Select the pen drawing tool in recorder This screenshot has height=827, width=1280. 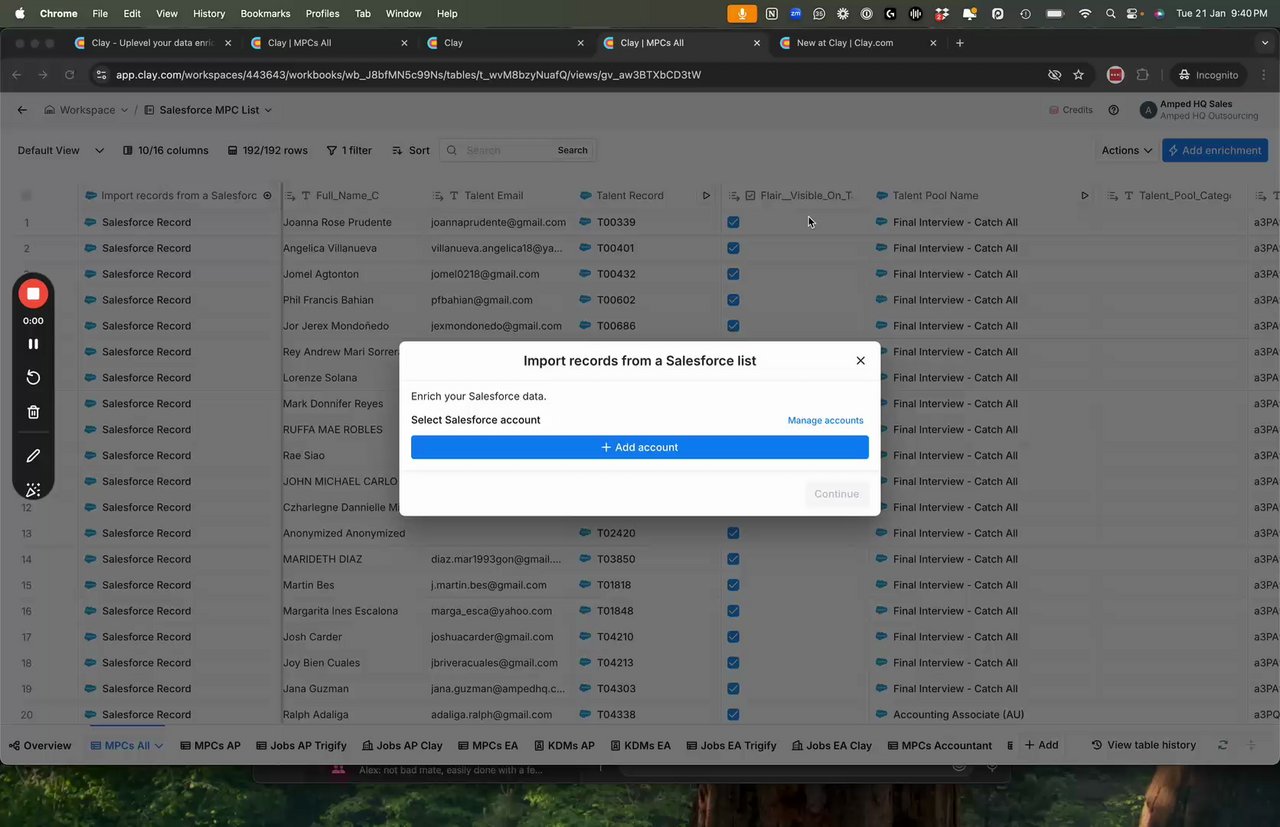[33, 456]
